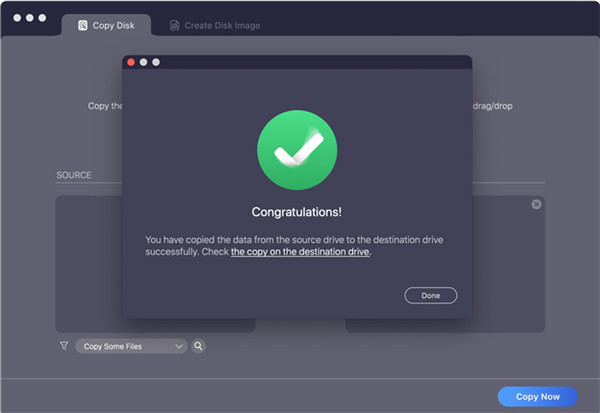Click the SOURCE section label
Viewport: 600px width, 413px height.
tap(73, 176)
